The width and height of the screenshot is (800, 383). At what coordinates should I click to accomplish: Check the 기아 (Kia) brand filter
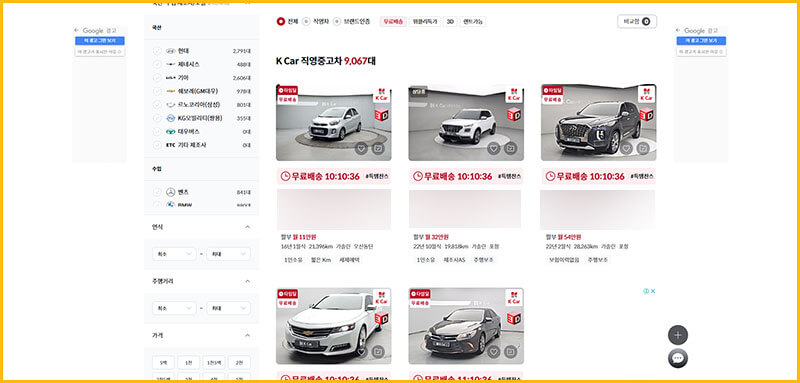(x=157, y=78)
